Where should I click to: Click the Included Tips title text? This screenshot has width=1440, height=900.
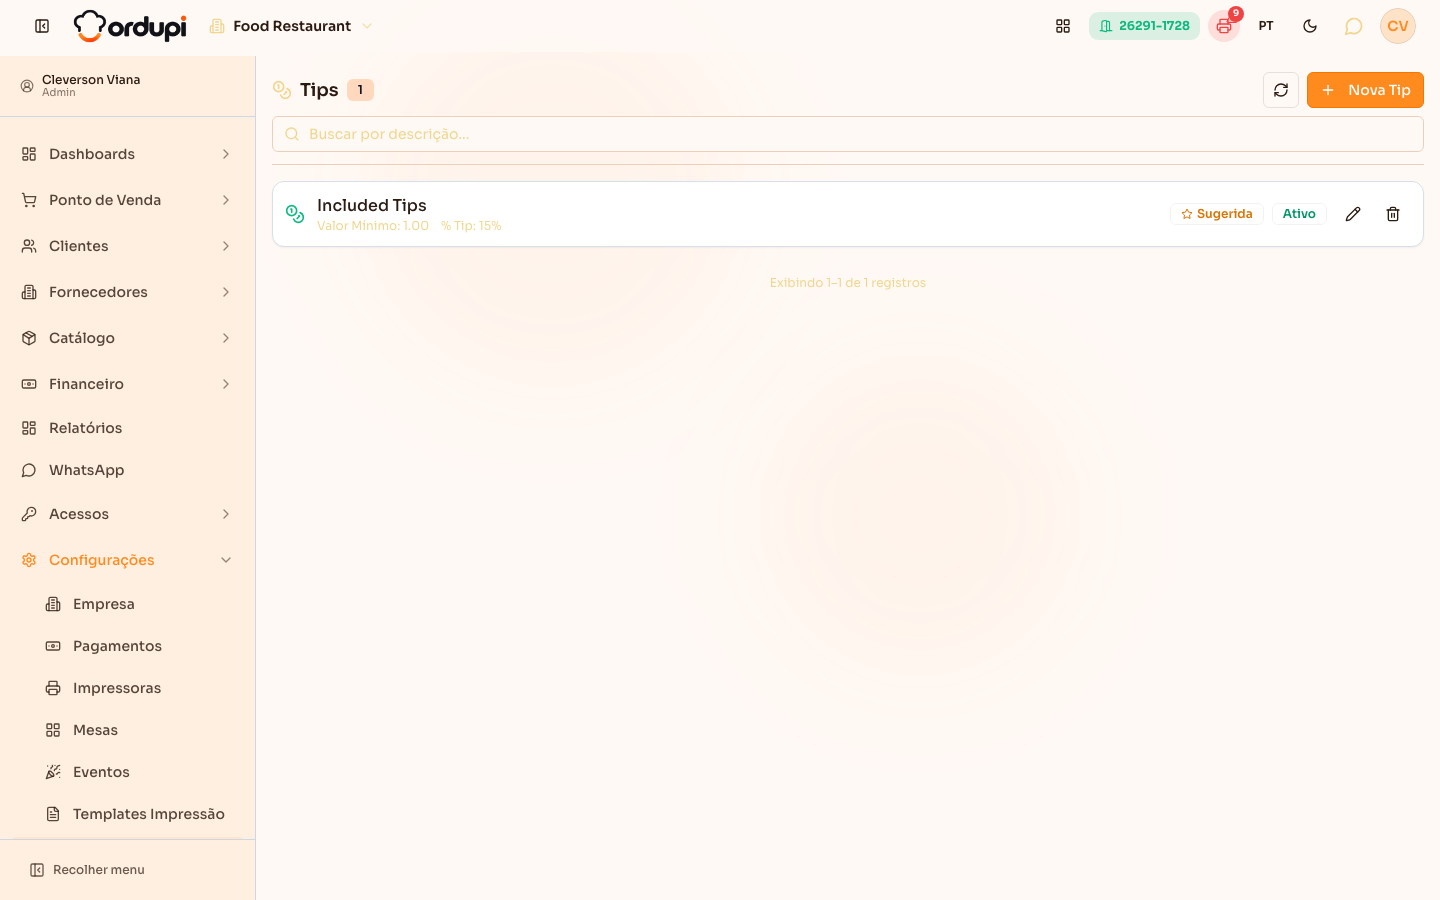[x=372, y=205]
